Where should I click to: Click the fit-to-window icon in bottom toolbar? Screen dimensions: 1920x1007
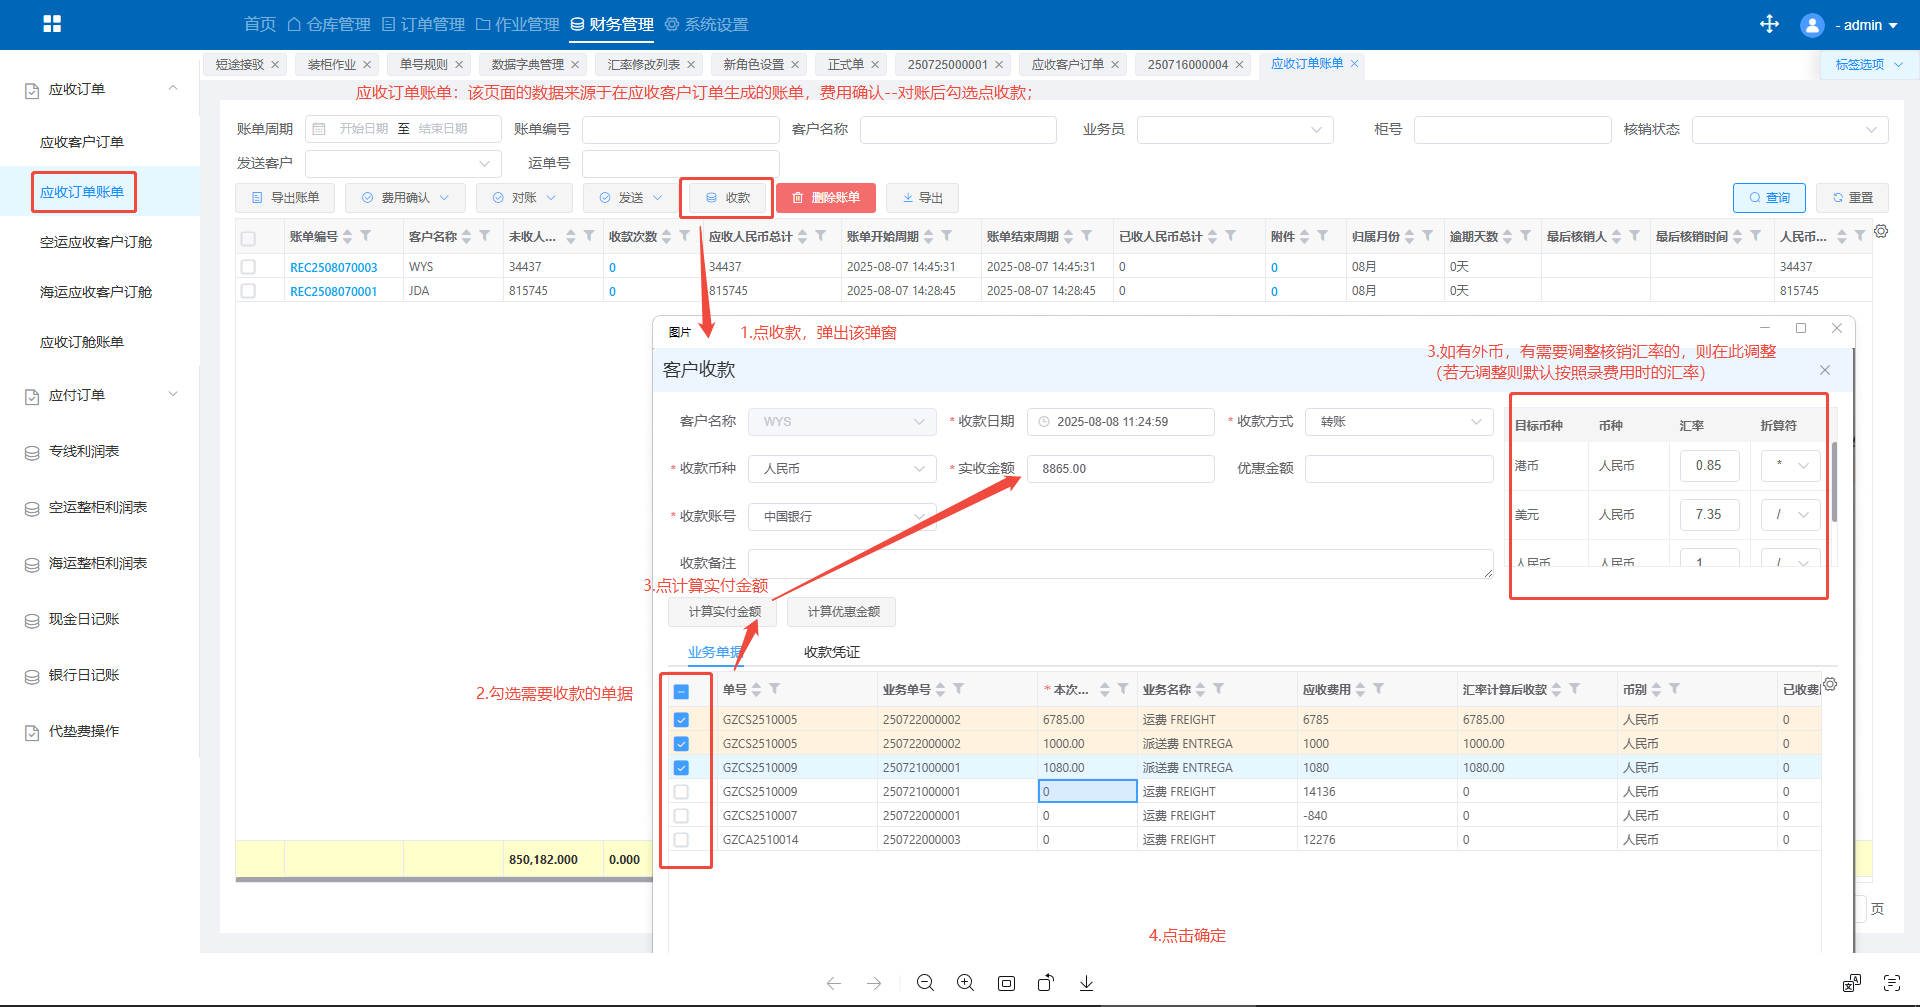click(1006, 983)
